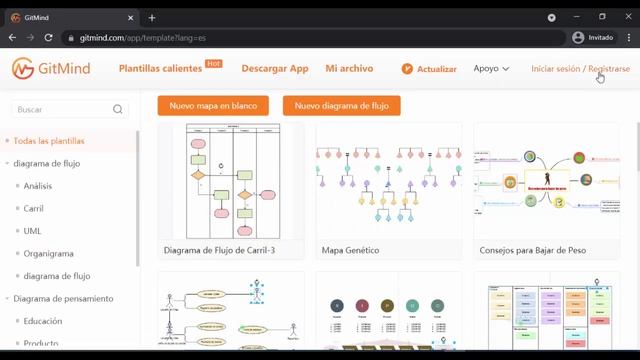Click the search magnifier icon
This screenshot has width=640, height=360.
point(118,109)
